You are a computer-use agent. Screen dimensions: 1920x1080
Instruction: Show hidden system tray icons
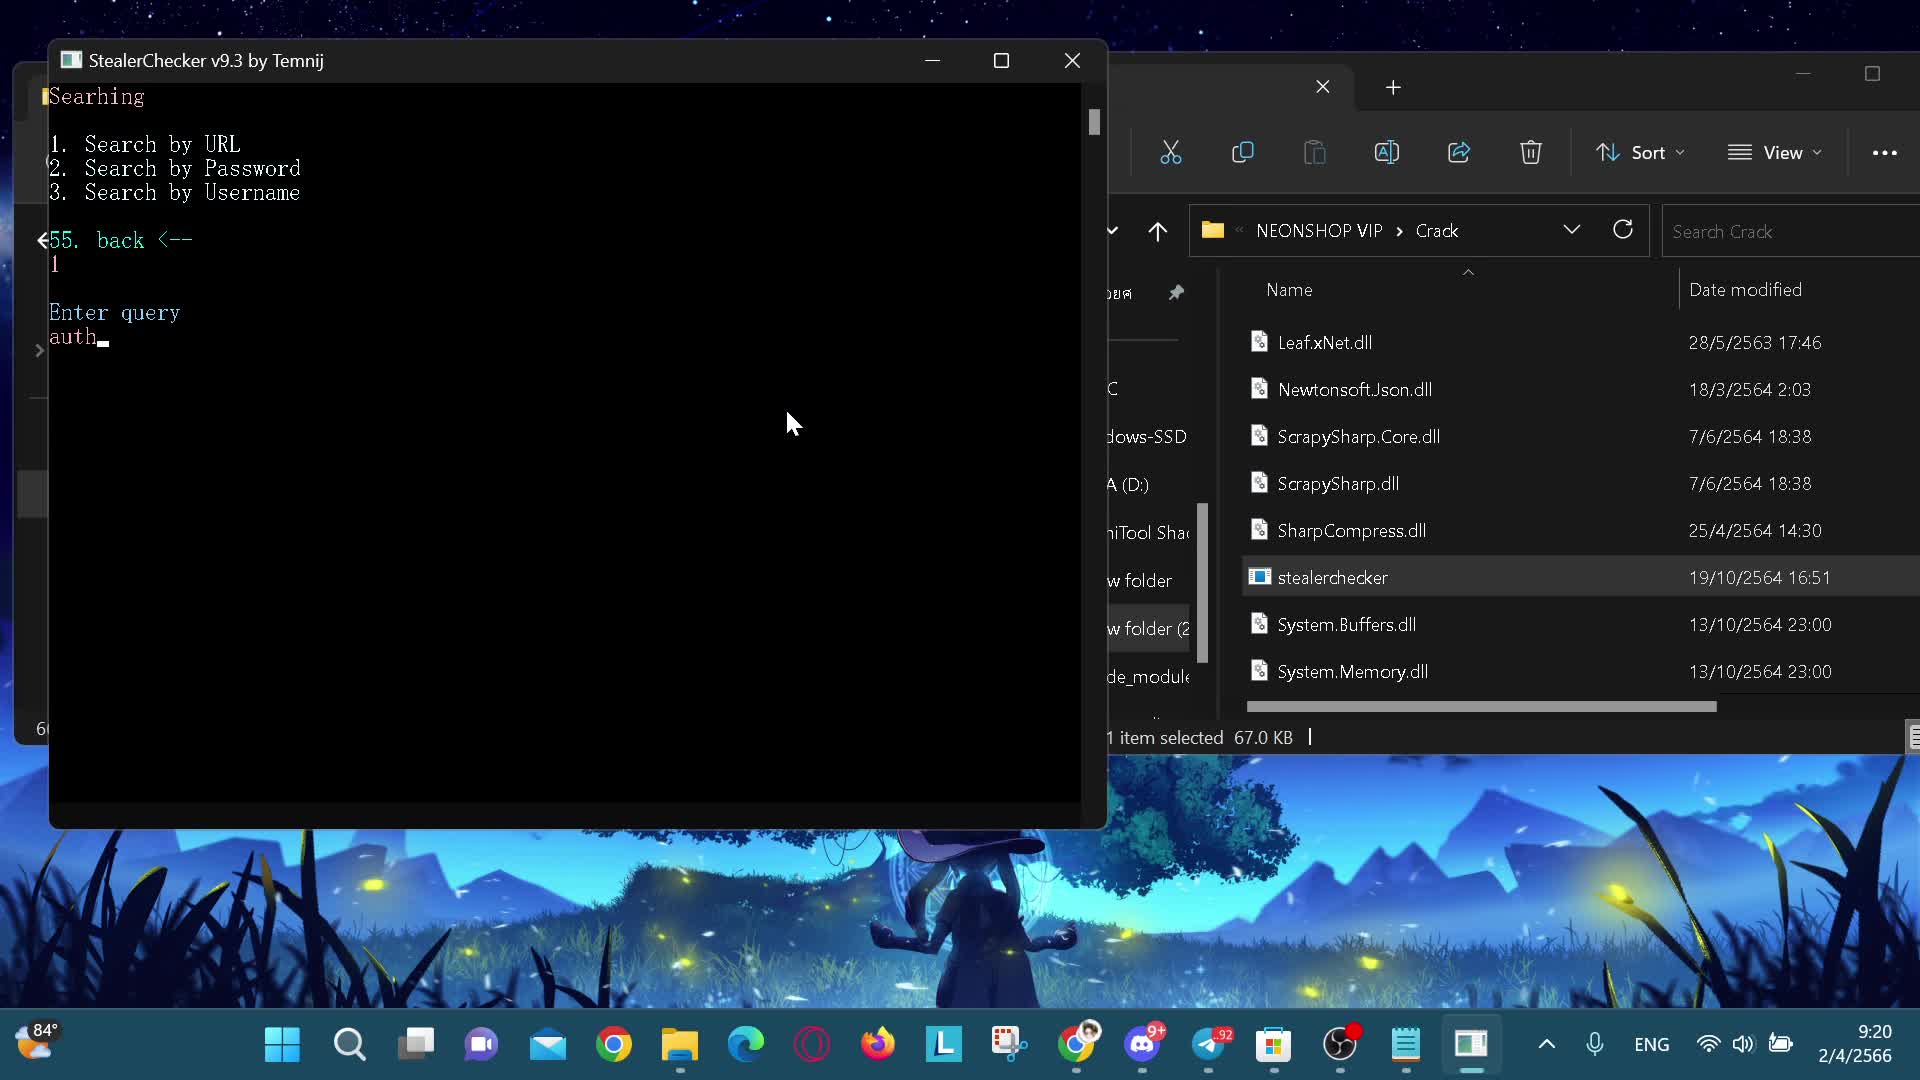coord(1546,1044)
